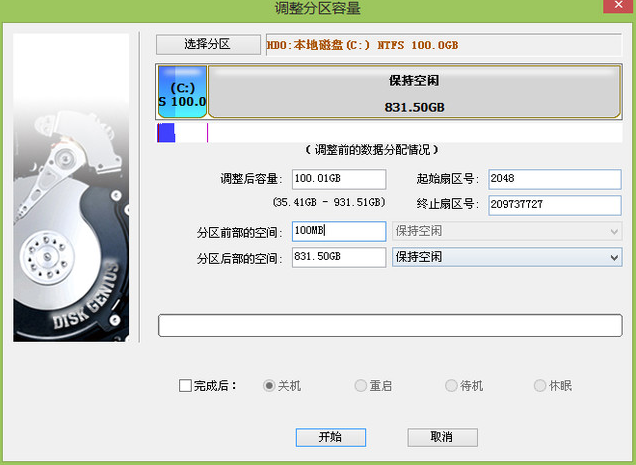
Task: Click the 分区后部的空间 field showing 831.50GB
Action: [339, 257]
